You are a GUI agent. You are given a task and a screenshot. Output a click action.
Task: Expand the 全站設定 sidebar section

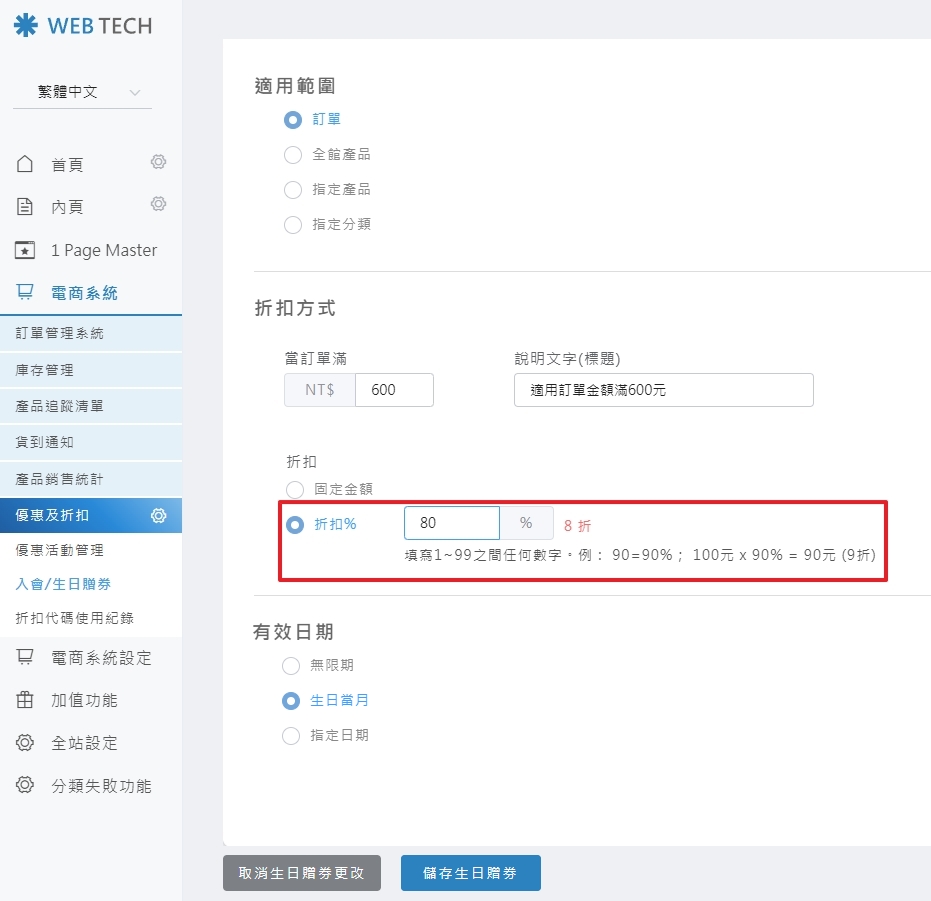pos(84,743)
